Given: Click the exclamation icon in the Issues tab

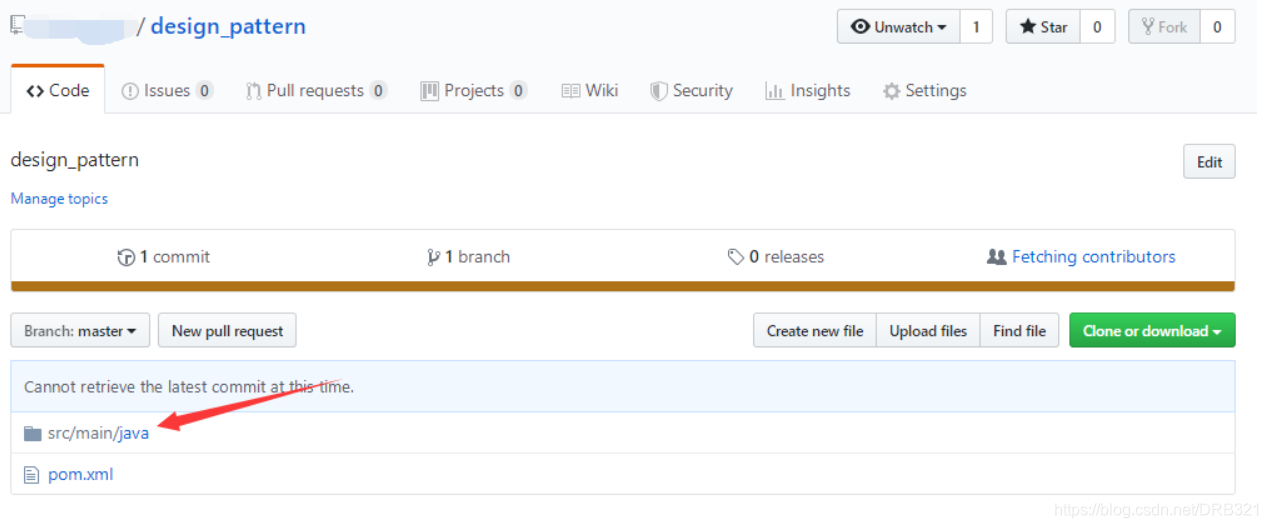Looking at the screenshot, I should (x=130, y=91).
